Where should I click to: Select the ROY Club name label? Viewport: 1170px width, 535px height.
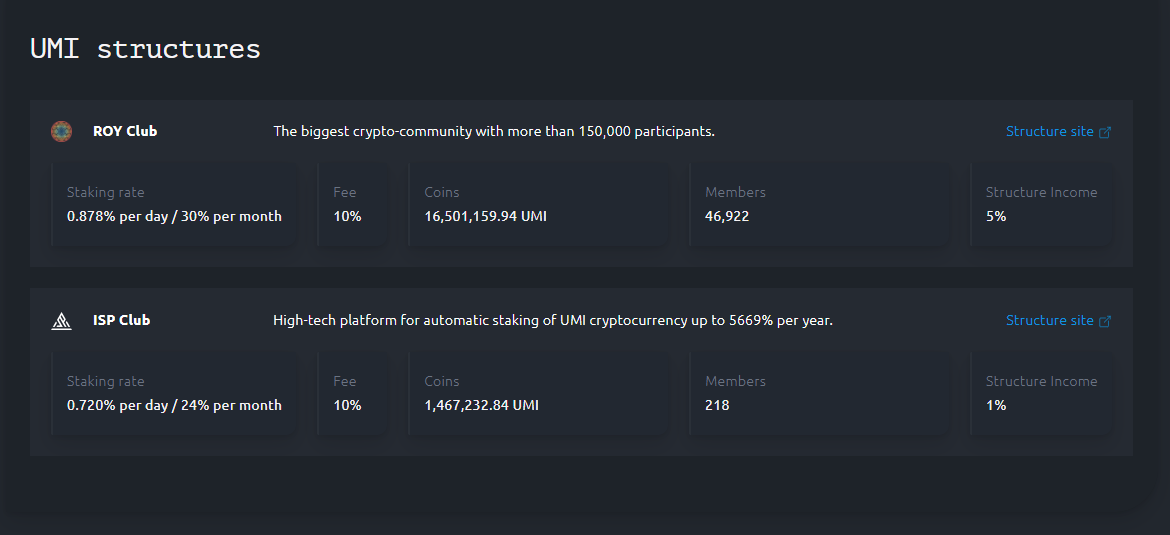[x=125, y=131]
